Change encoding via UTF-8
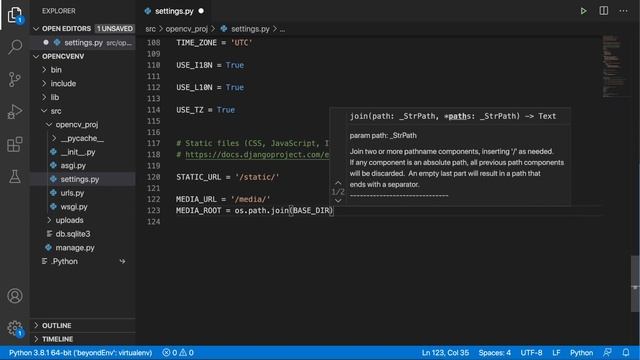Image resolution: width=640 pixels, height=360 pixels. click(531, 352)
